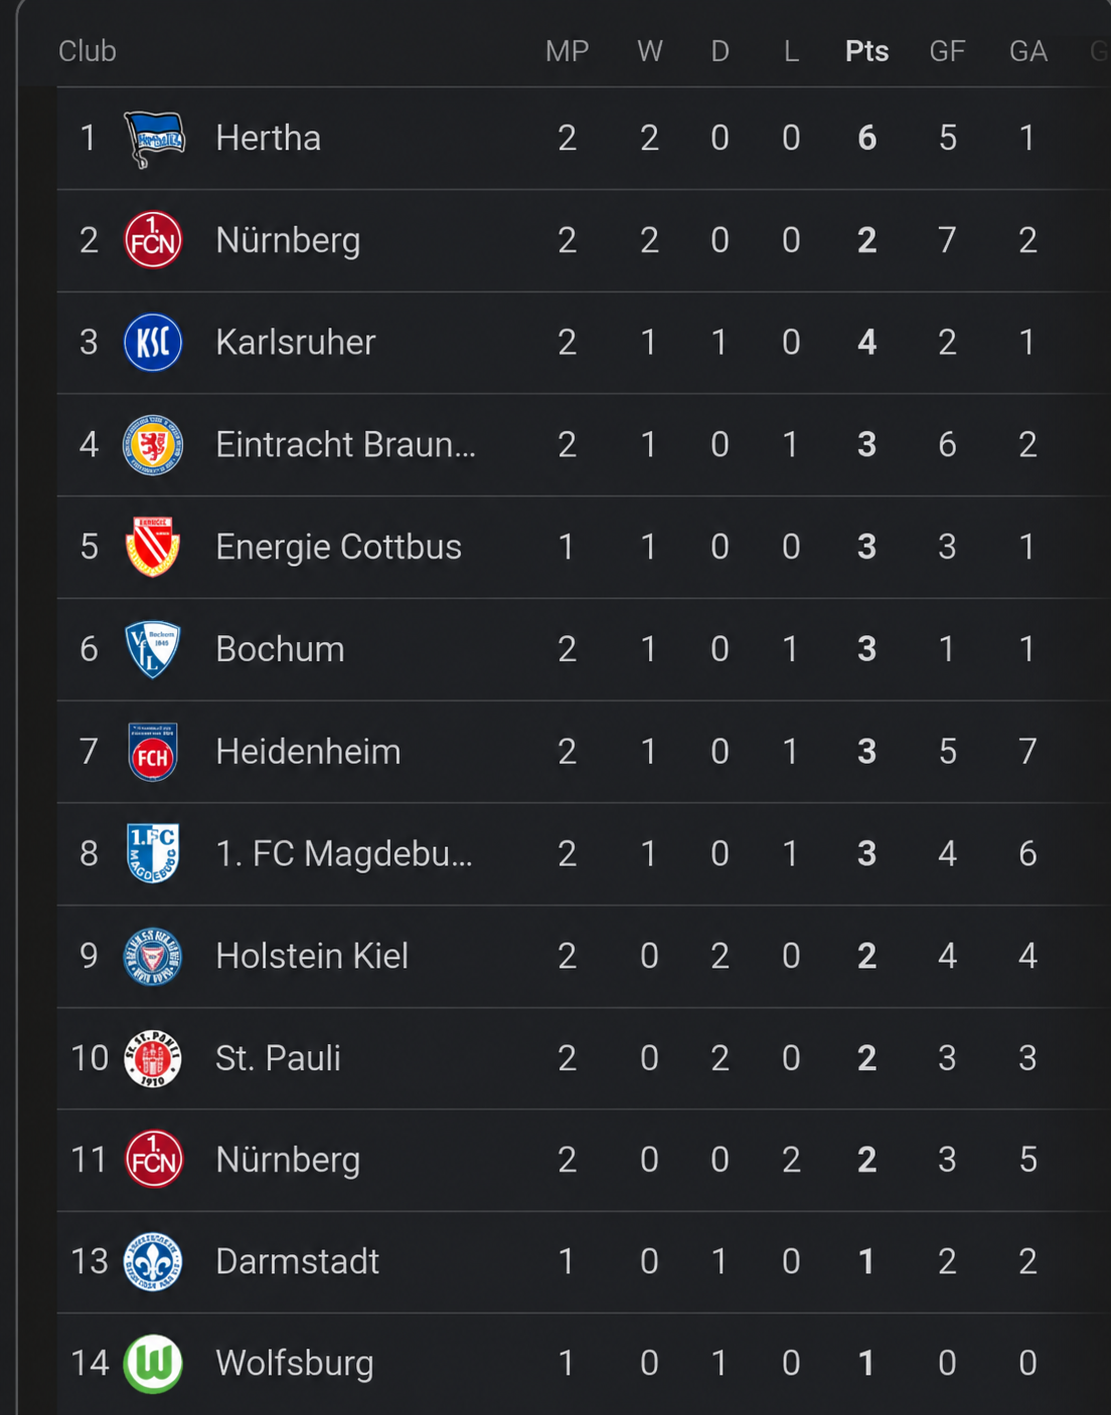Screen dimensions: 1111x1415
Task: Select the 1. FC Magdeburg crest
Action: (x=153, y=853)
